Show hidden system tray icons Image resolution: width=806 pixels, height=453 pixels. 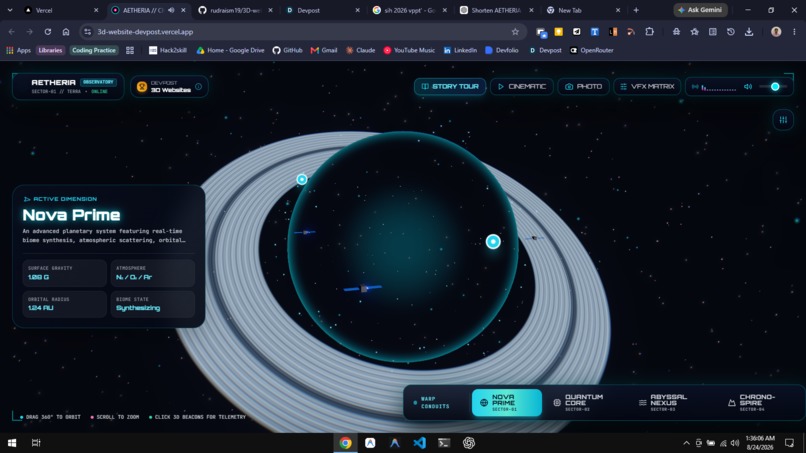686,443
